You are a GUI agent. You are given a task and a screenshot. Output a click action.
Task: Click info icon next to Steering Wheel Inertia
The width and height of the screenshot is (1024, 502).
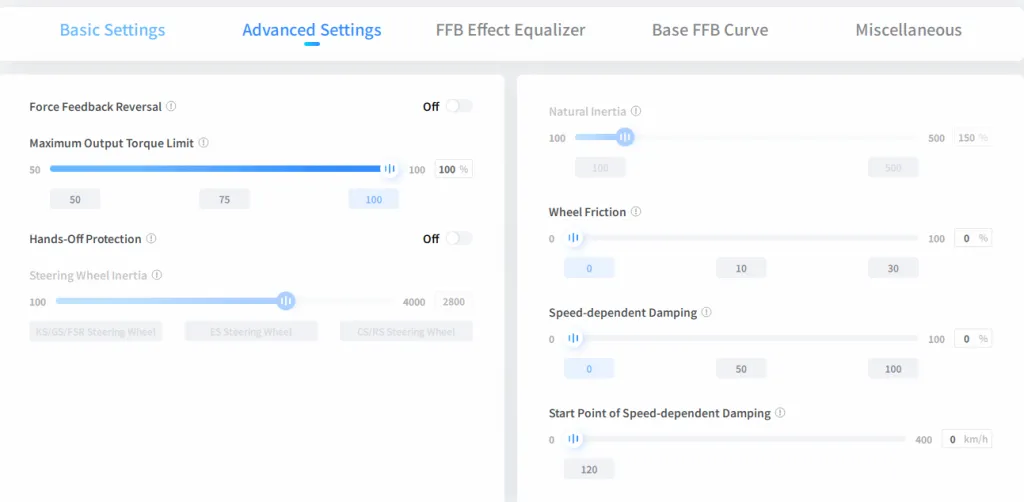click(x=157, y=275)
